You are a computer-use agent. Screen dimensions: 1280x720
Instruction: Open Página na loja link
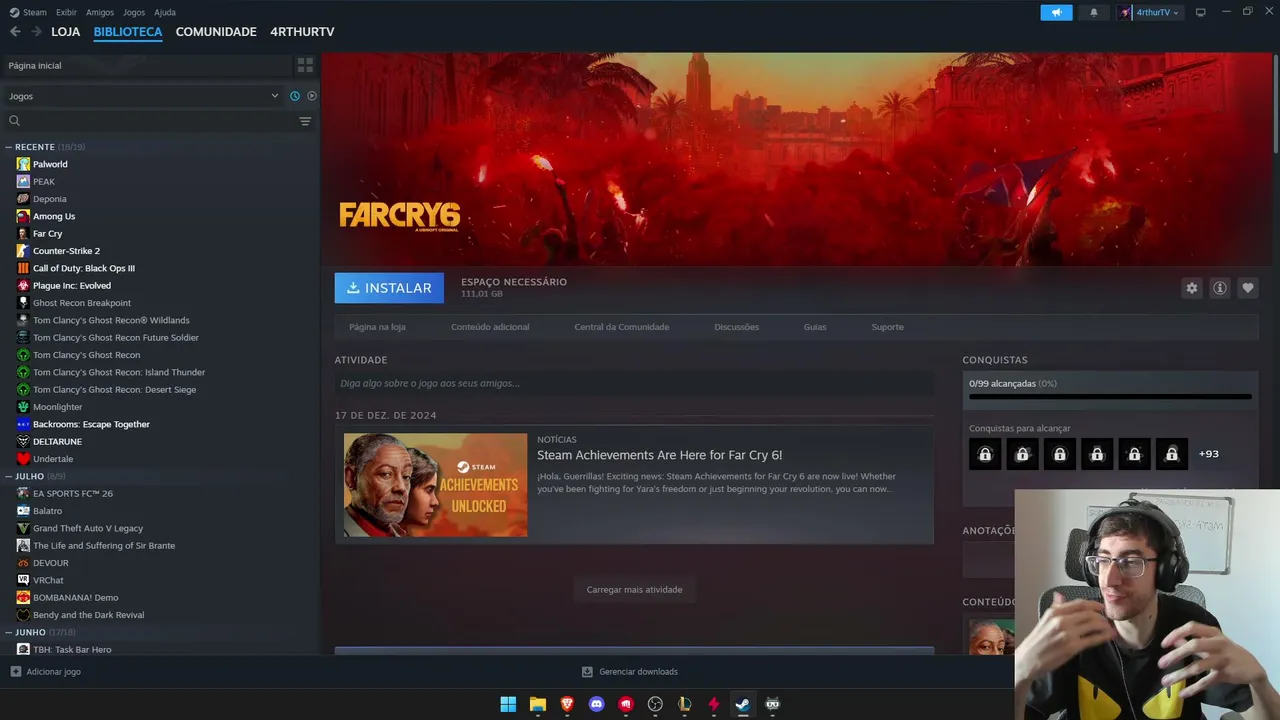tap(377, 327)
